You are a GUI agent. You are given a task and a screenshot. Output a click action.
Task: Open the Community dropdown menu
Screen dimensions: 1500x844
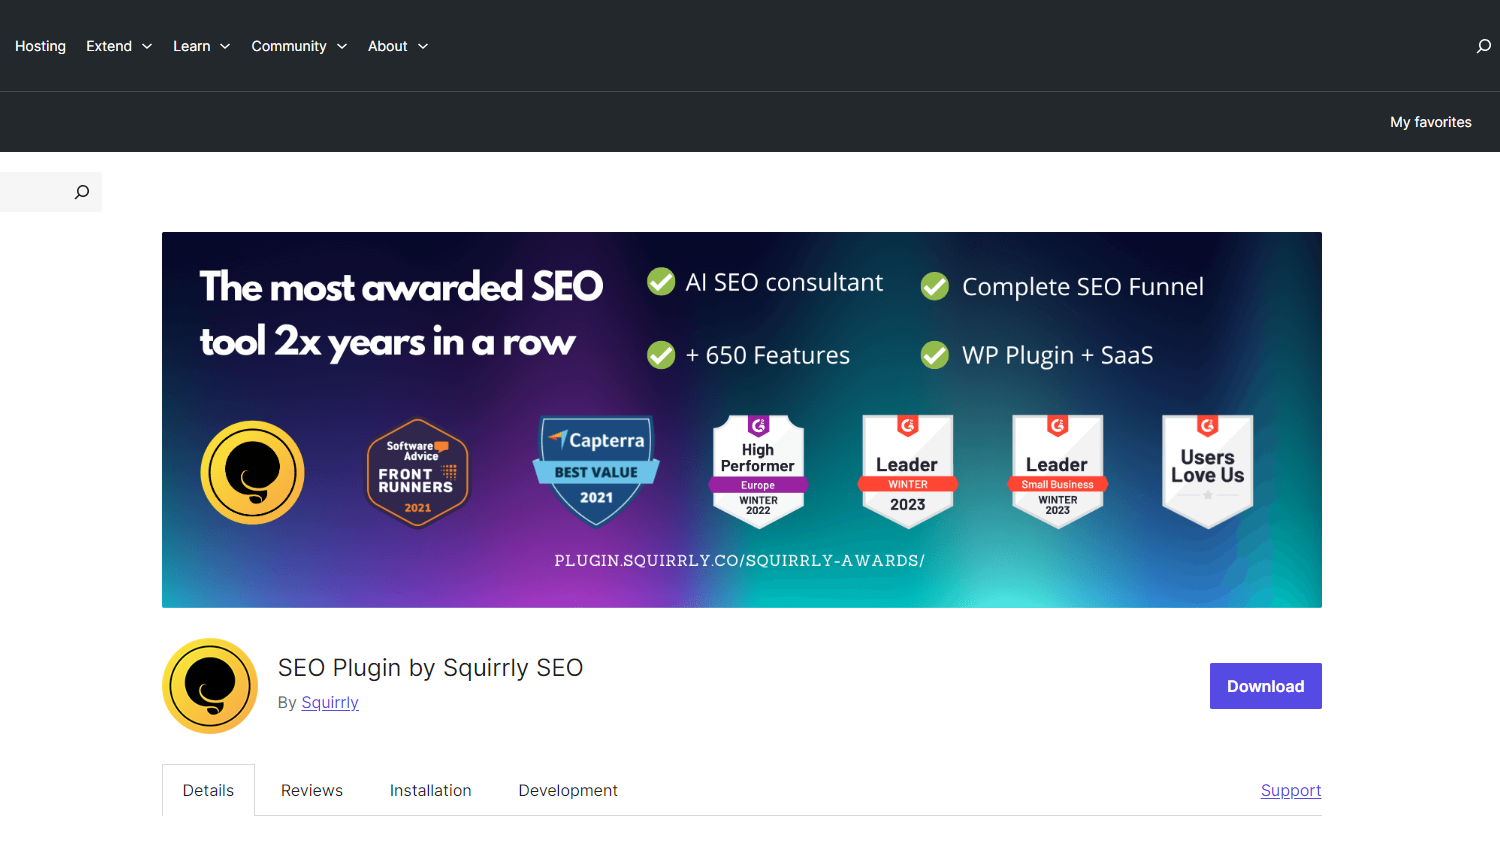pyautogui.click(x=299, y=46)
